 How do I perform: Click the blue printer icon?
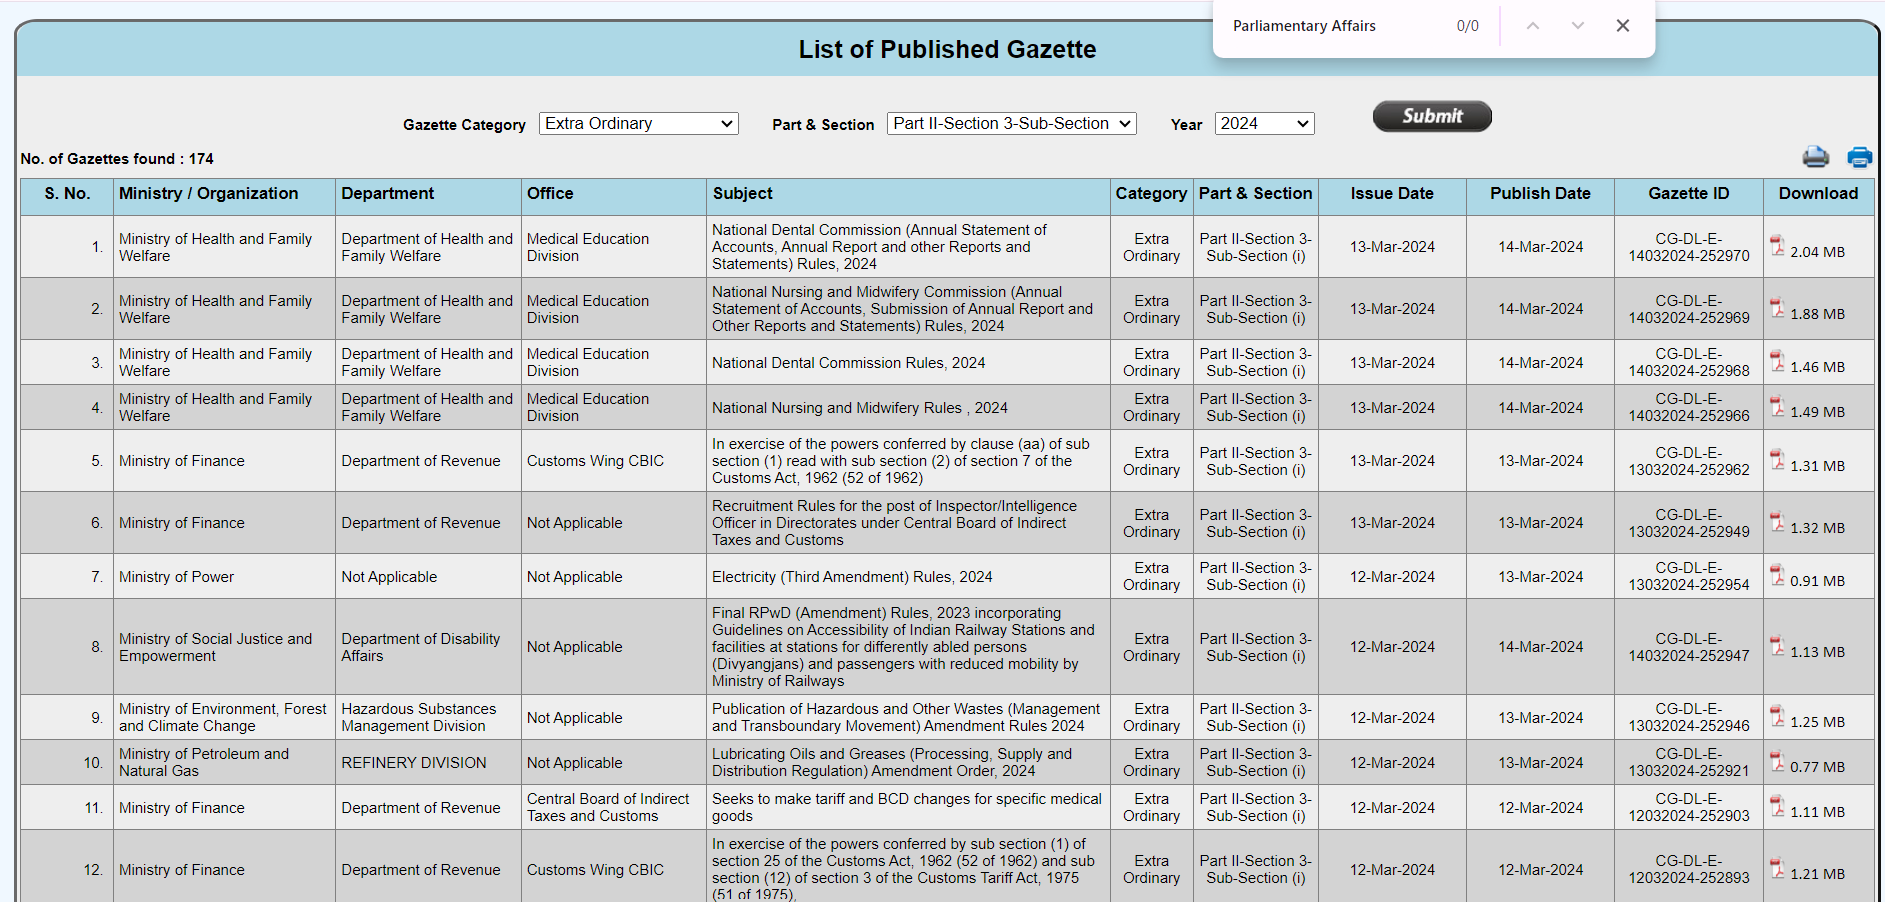[x=1859, y=157]
